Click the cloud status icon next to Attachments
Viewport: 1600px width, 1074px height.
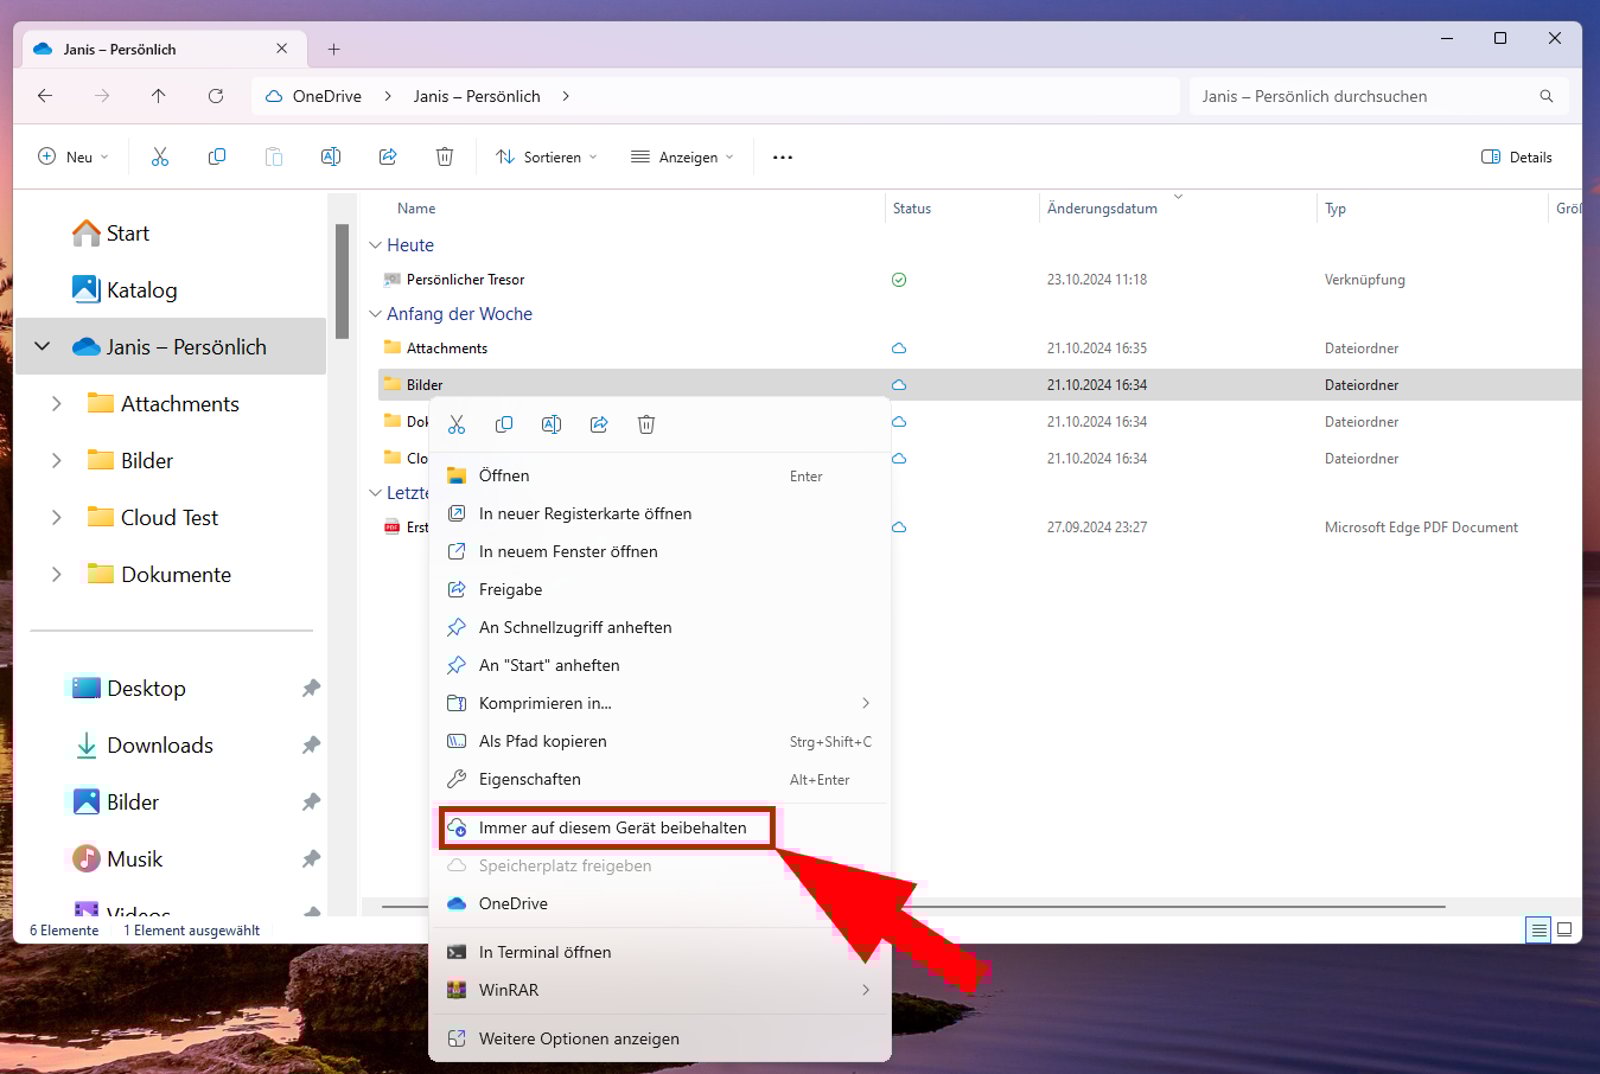tap(898, 348)
